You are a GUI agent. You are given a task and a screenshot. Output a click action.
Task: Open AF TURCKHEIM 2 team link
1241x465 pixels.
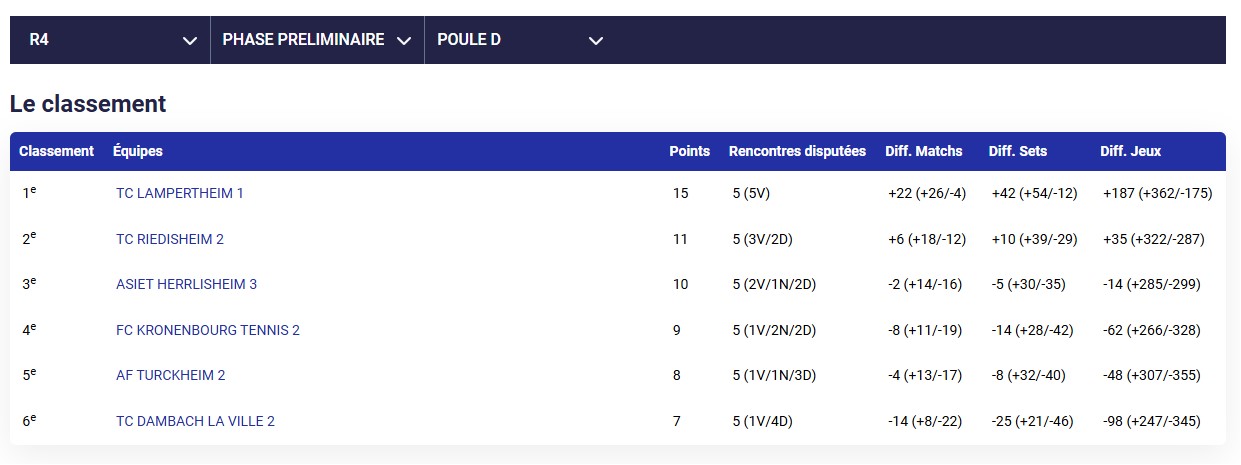171,375
